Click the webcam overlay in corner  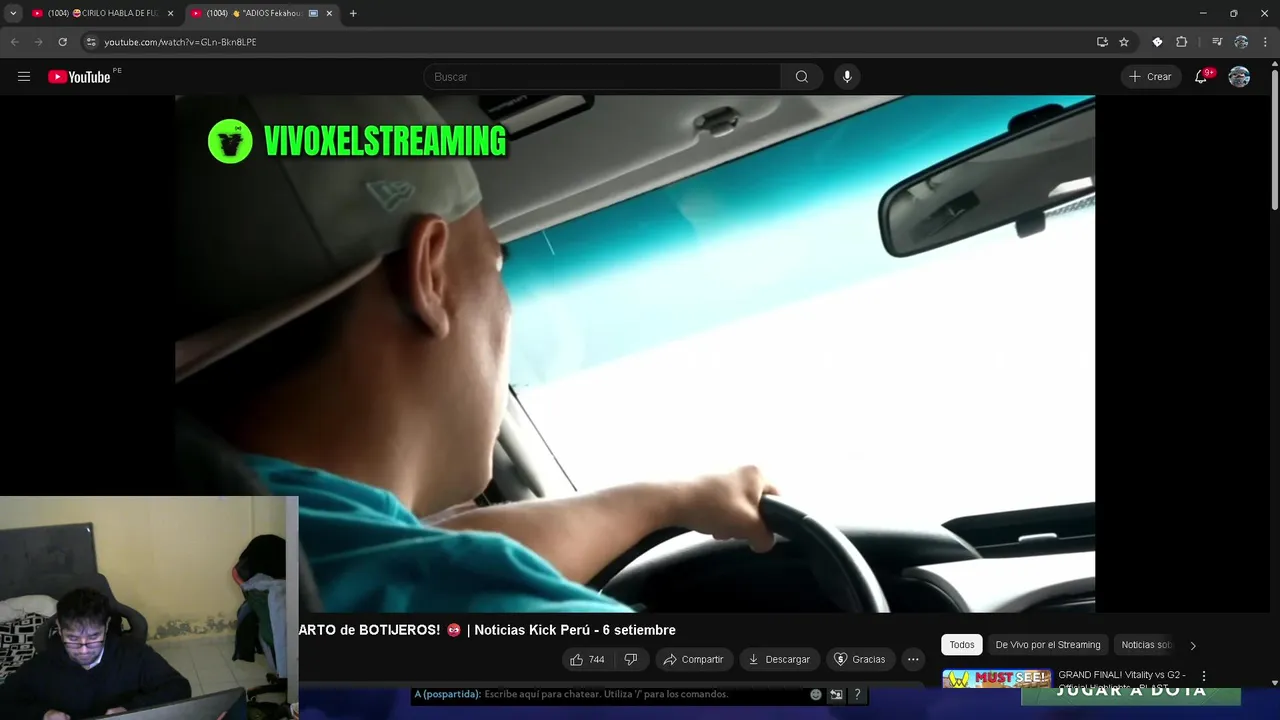click(149, 608)
